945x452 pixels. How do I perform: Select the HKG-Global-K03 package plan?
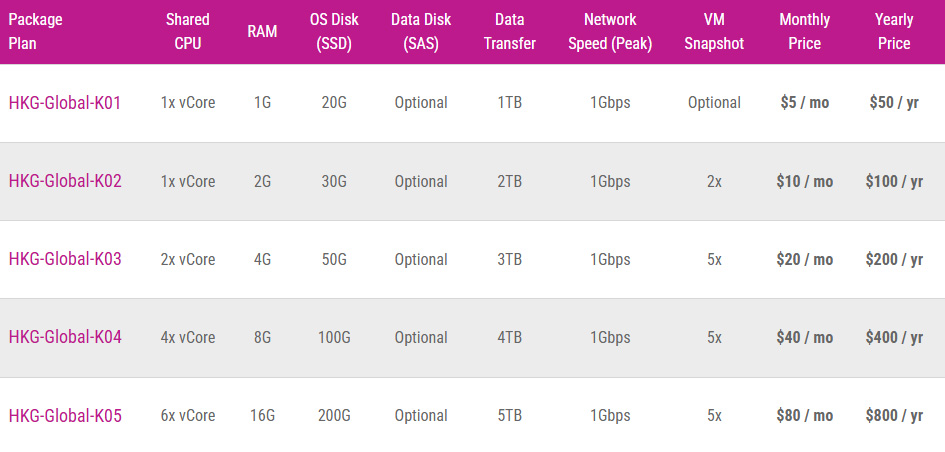pyautogui.click(x=65, y=259)
